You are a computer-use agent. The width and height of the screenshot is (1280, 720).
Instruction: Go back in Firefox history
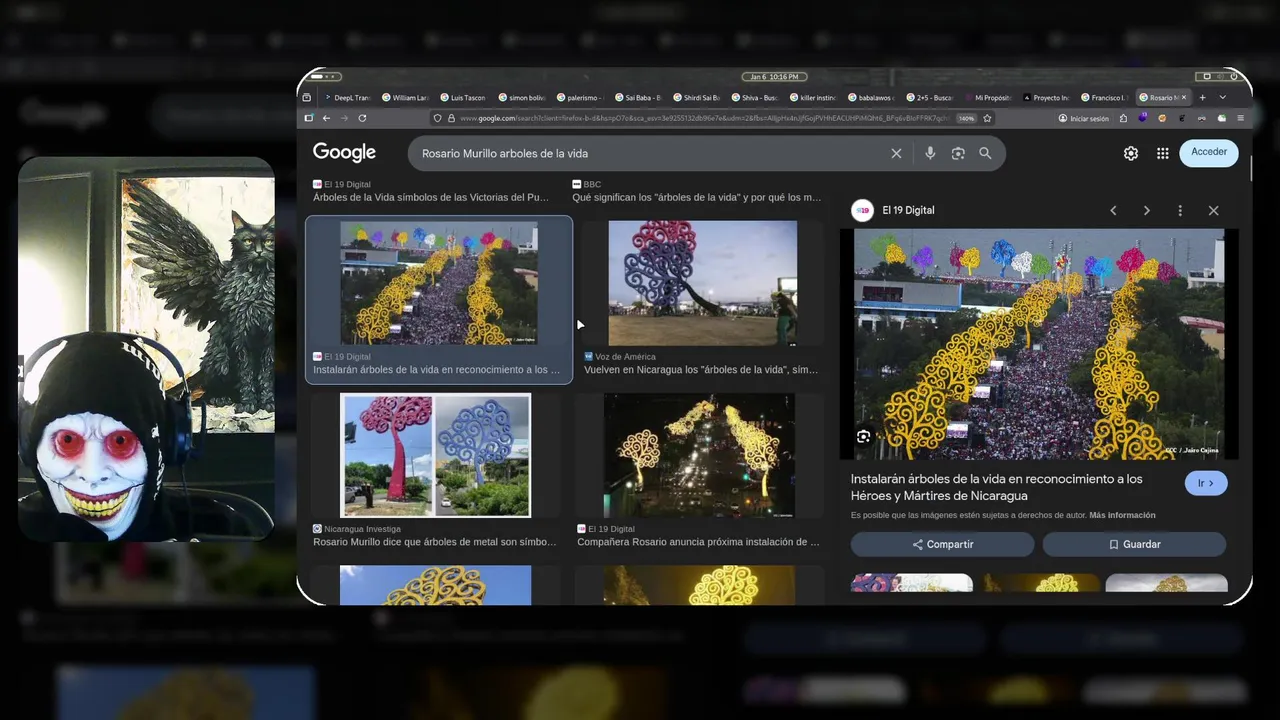point(325,118)
